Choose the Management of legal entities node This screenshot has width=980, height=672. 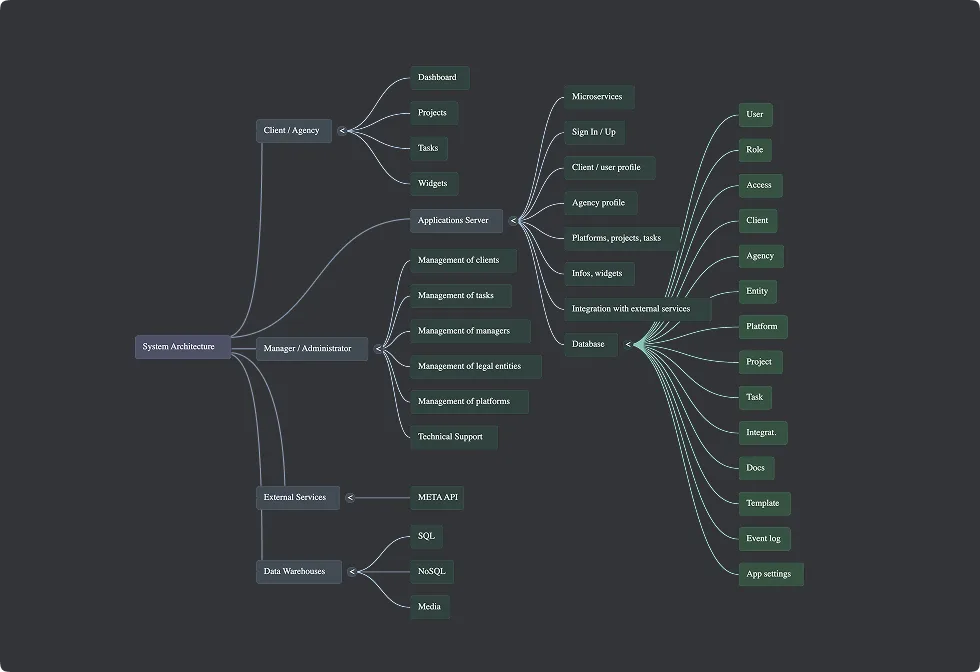(x=475, y=367)
